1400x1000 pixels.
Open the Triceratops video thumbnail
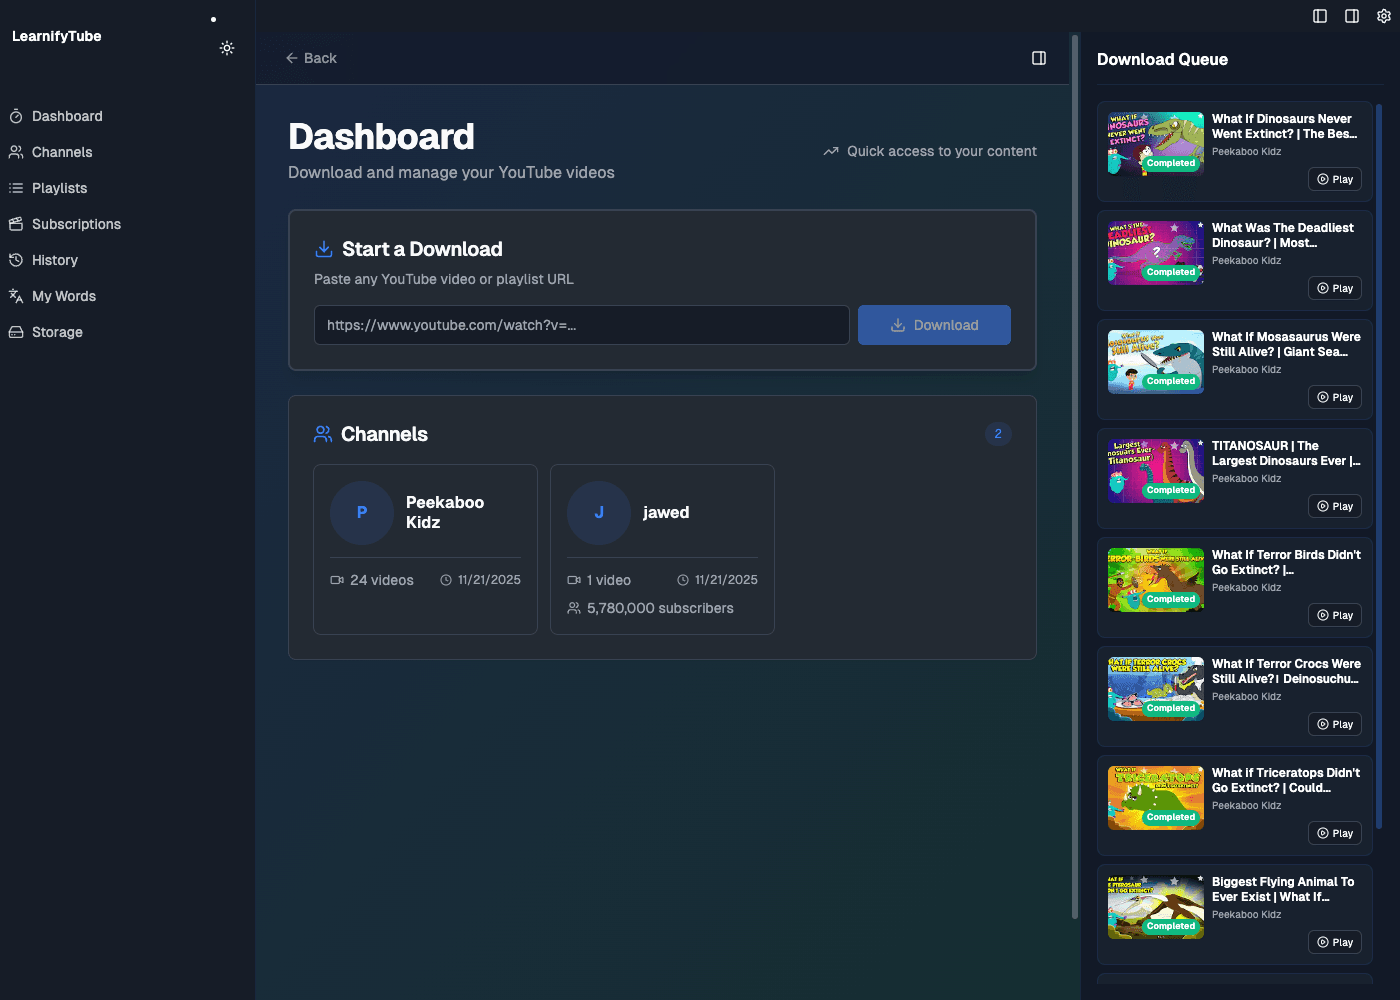click(x=1155, y=798)
